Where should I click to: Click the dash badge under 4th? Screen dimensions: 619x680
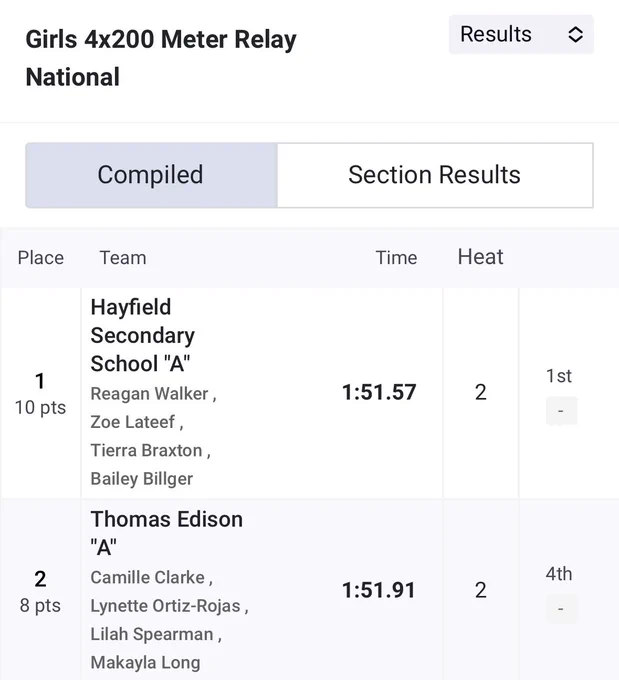click(561, 609)
